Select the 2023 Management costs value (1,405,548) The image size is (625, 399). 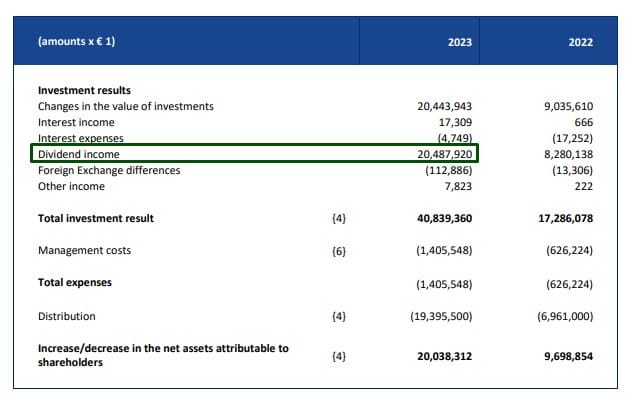click(x=444, y=250)
